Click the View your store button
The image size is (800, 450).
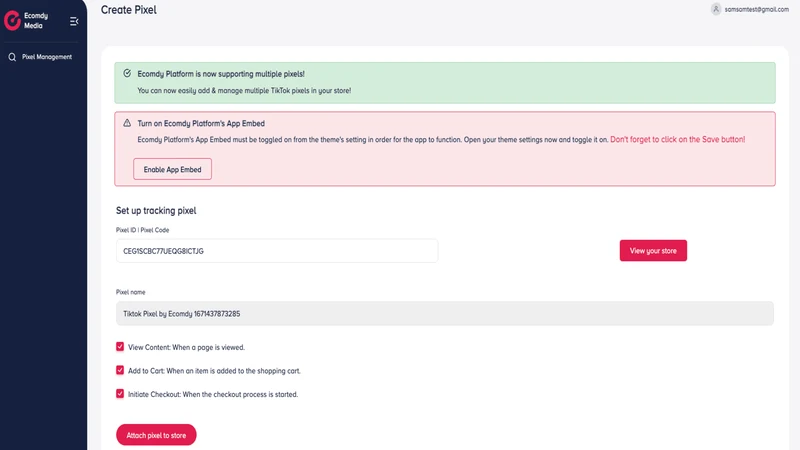(653, 251)
